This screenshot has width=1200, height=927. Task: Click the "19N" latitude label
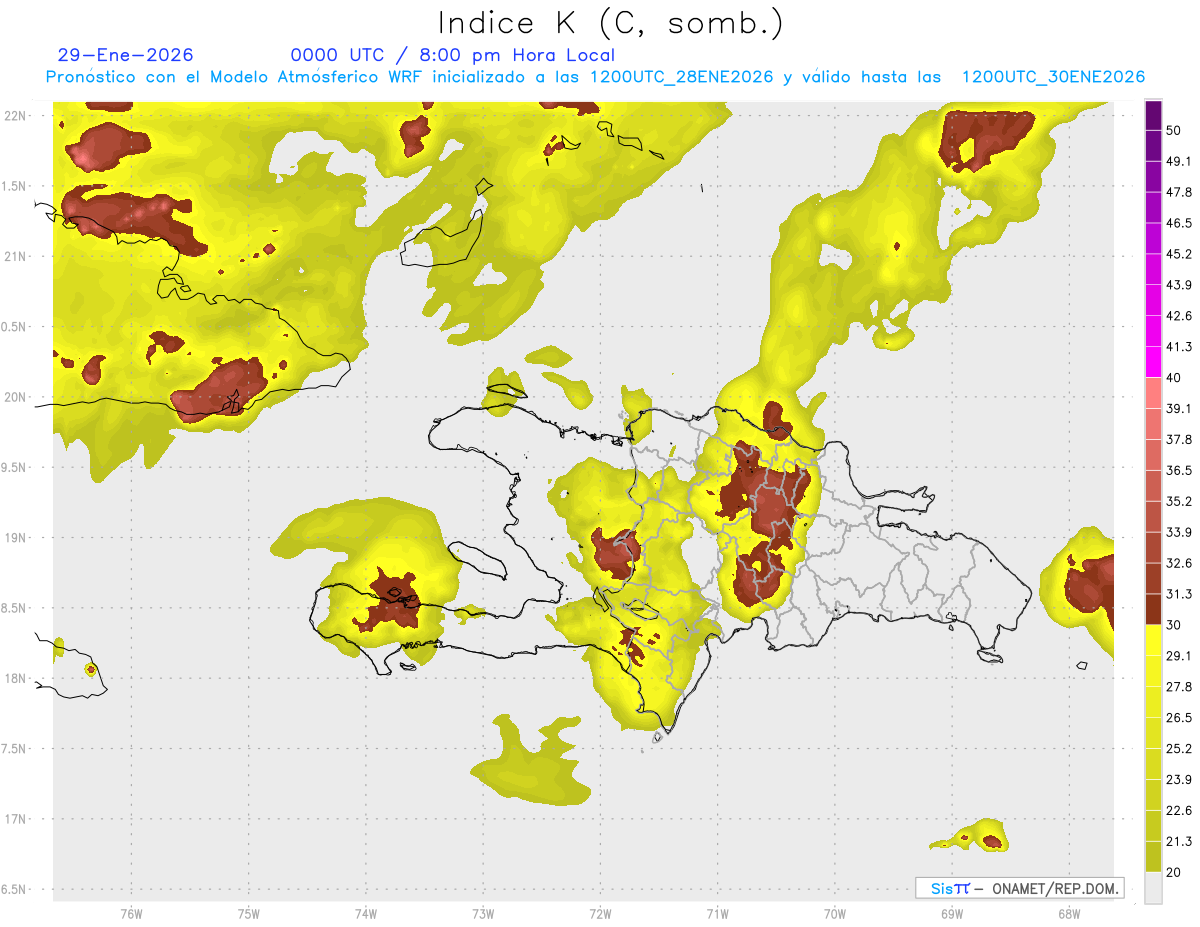pyautogui.click(x=16, y=537)
